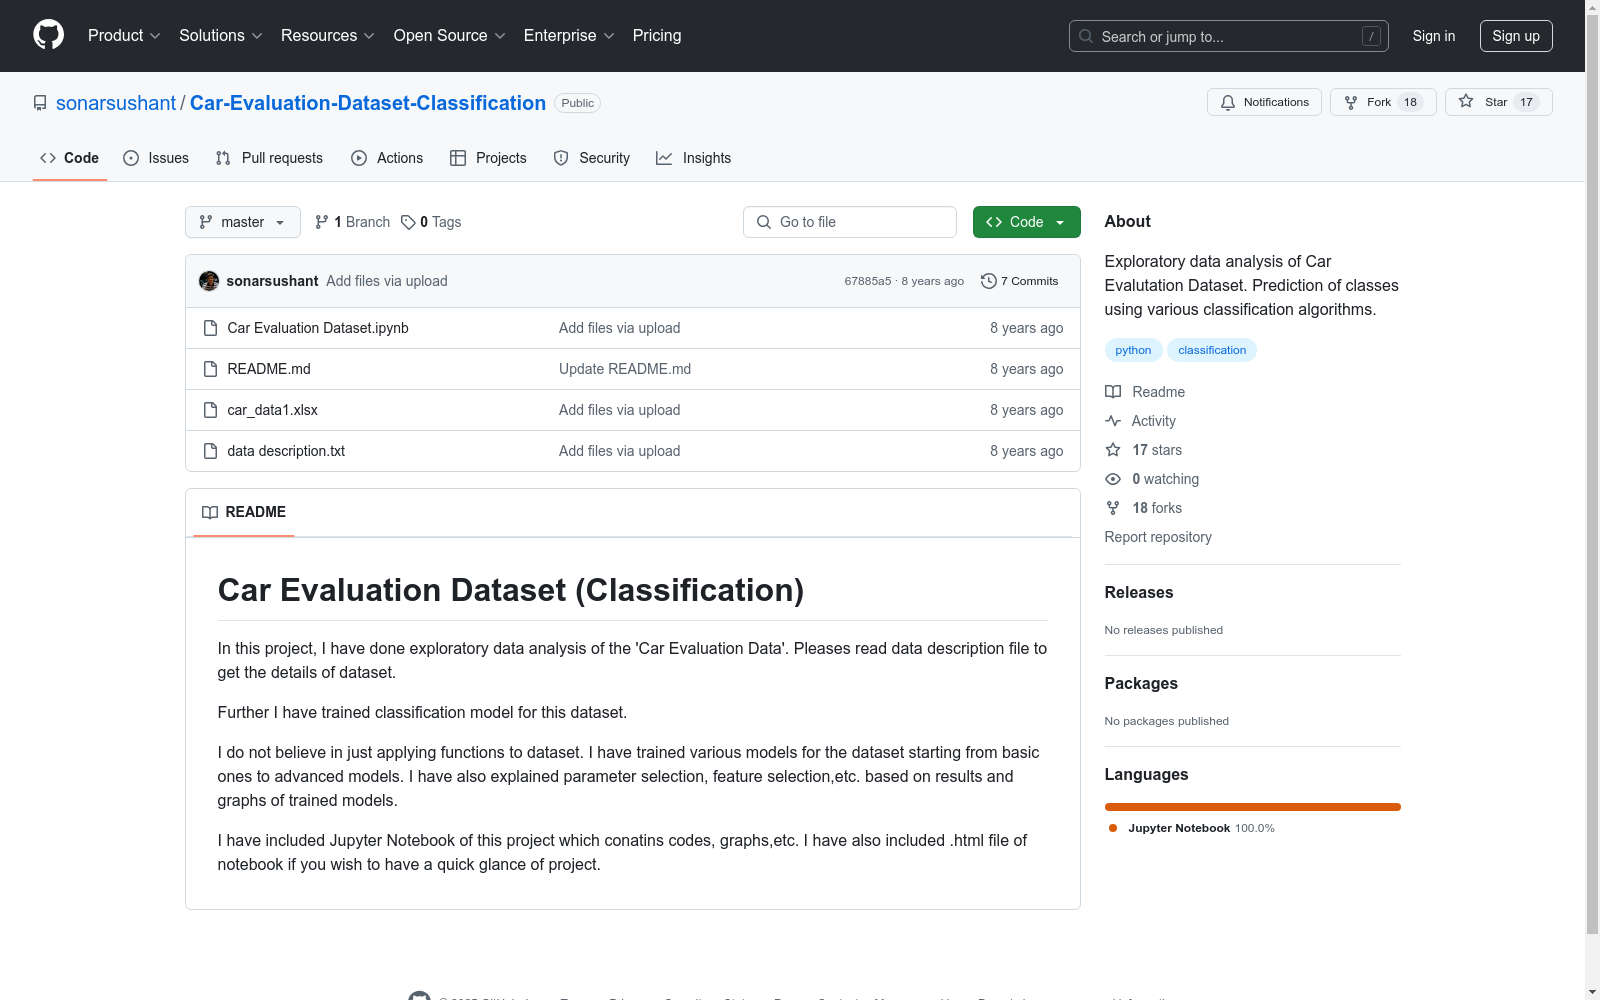Open the Packages heading link
Image resolution: width=1600 pixels, height=1000 pixels.
pyautogui.click(x=1141, y=683)
